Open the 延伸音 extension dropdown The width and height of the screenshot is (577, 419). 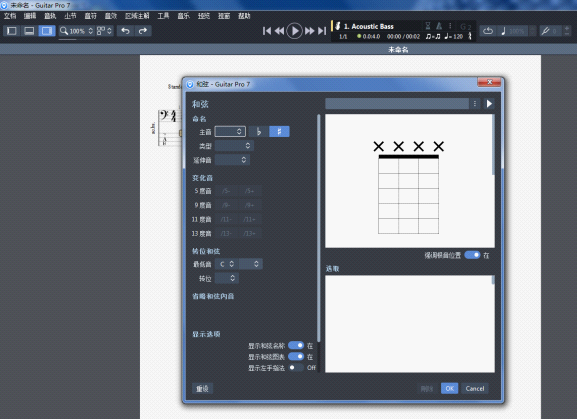(232, 160)
